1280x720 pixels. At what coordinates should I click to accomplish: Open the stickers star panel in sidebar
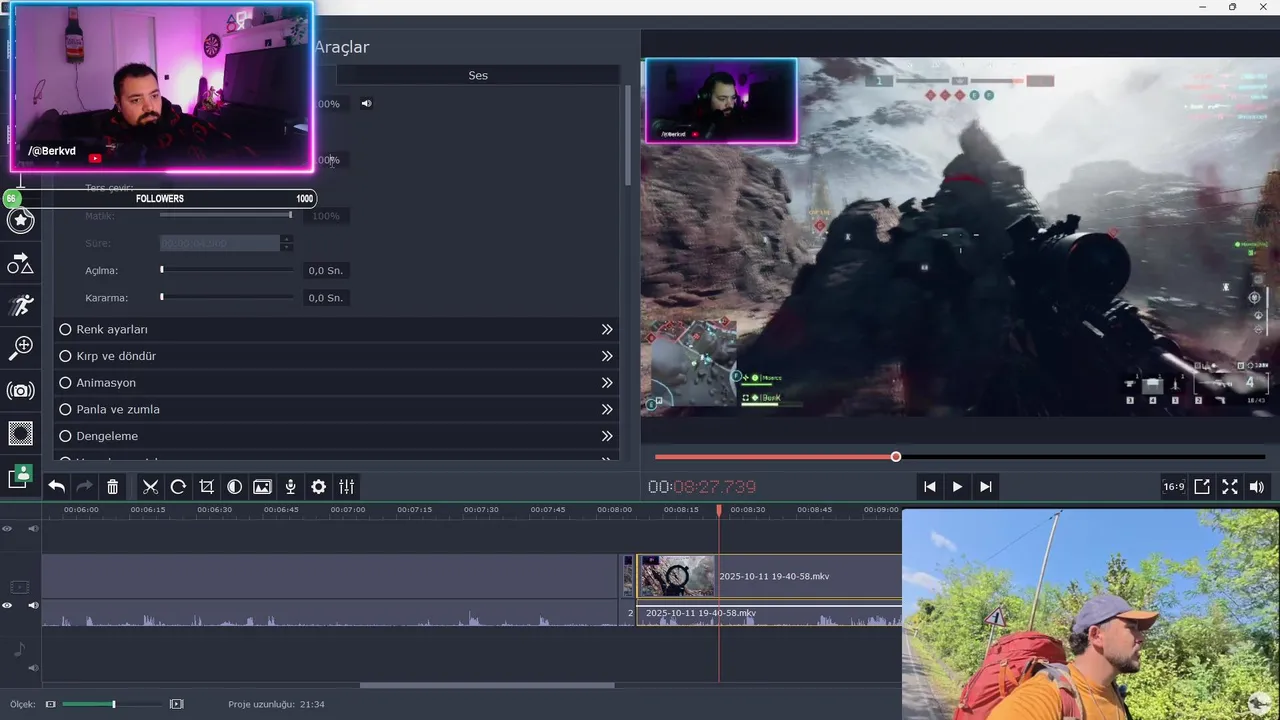(20, 220)
